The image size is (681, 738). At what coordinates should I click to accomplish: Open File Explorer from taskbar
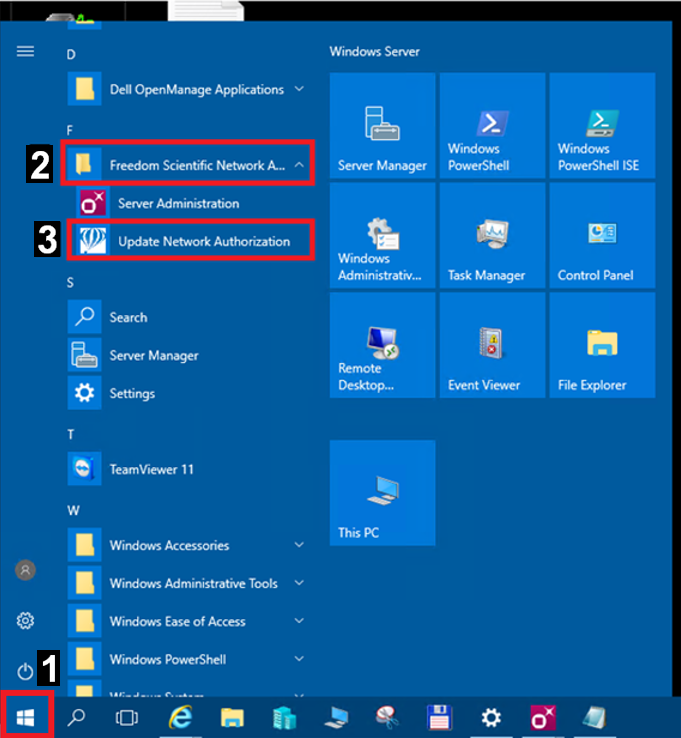tap(232, 718)
